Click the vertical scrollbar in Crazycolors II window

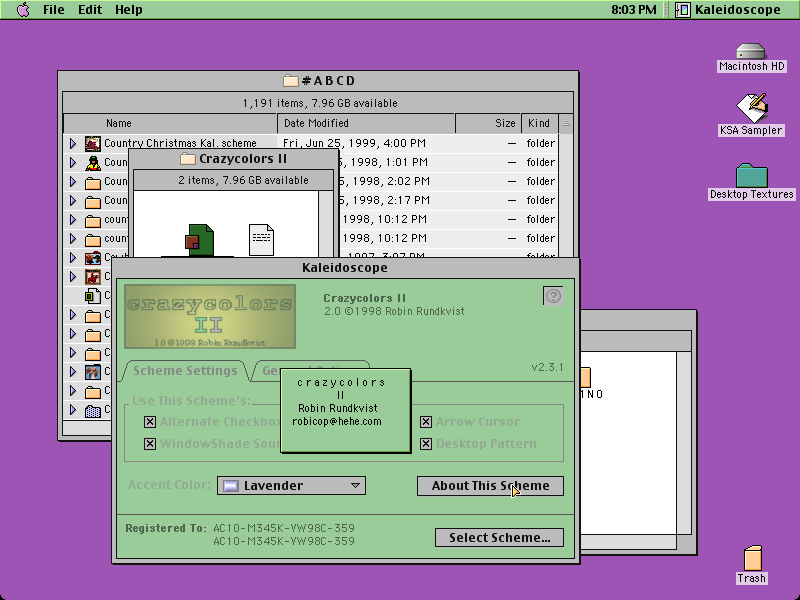(326, 223)
